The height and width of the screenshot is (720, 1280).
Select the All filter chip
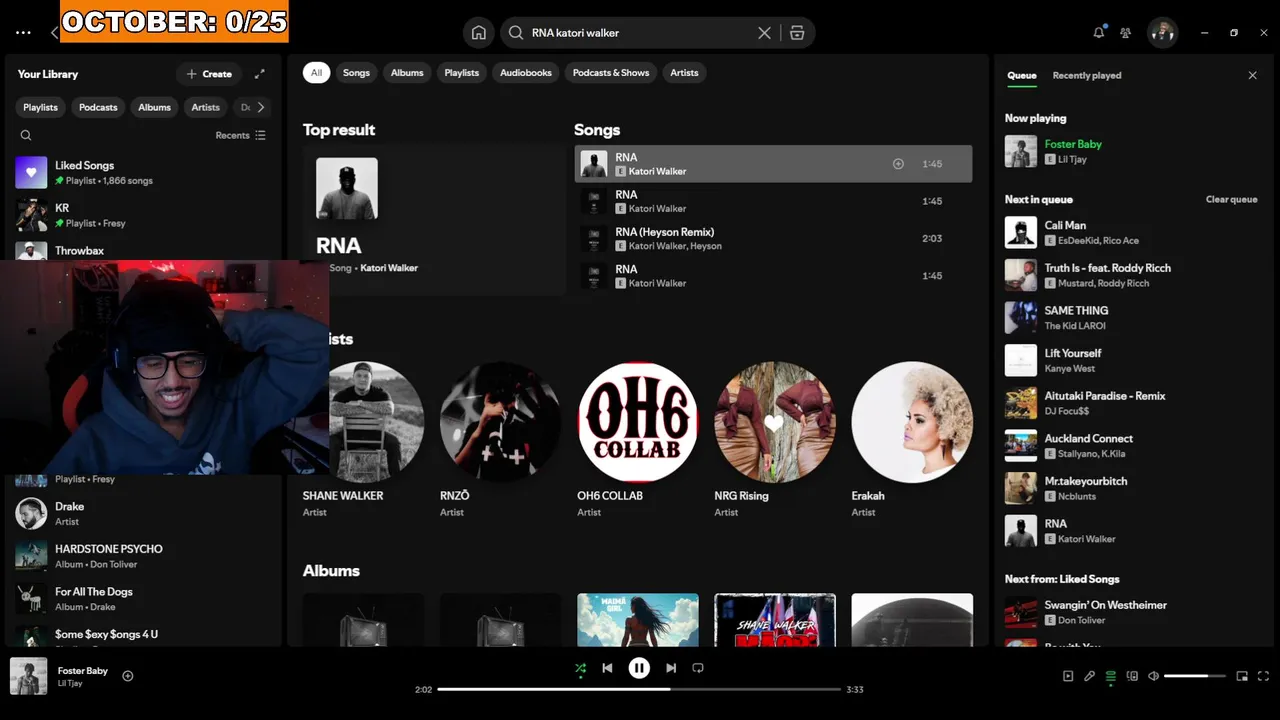(x=316, y=73)
